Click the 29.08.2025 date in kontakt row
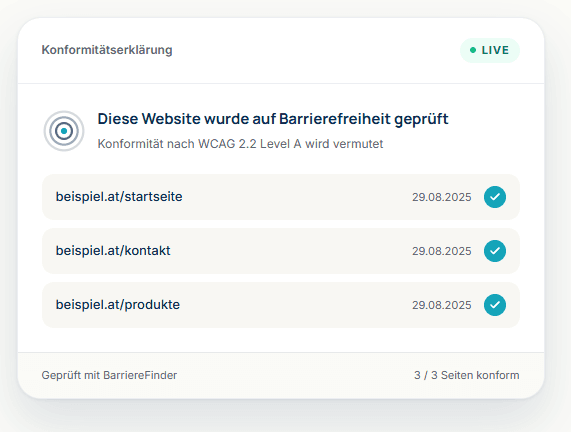Screen dimensions: 571x432 [x=442, y=251]
